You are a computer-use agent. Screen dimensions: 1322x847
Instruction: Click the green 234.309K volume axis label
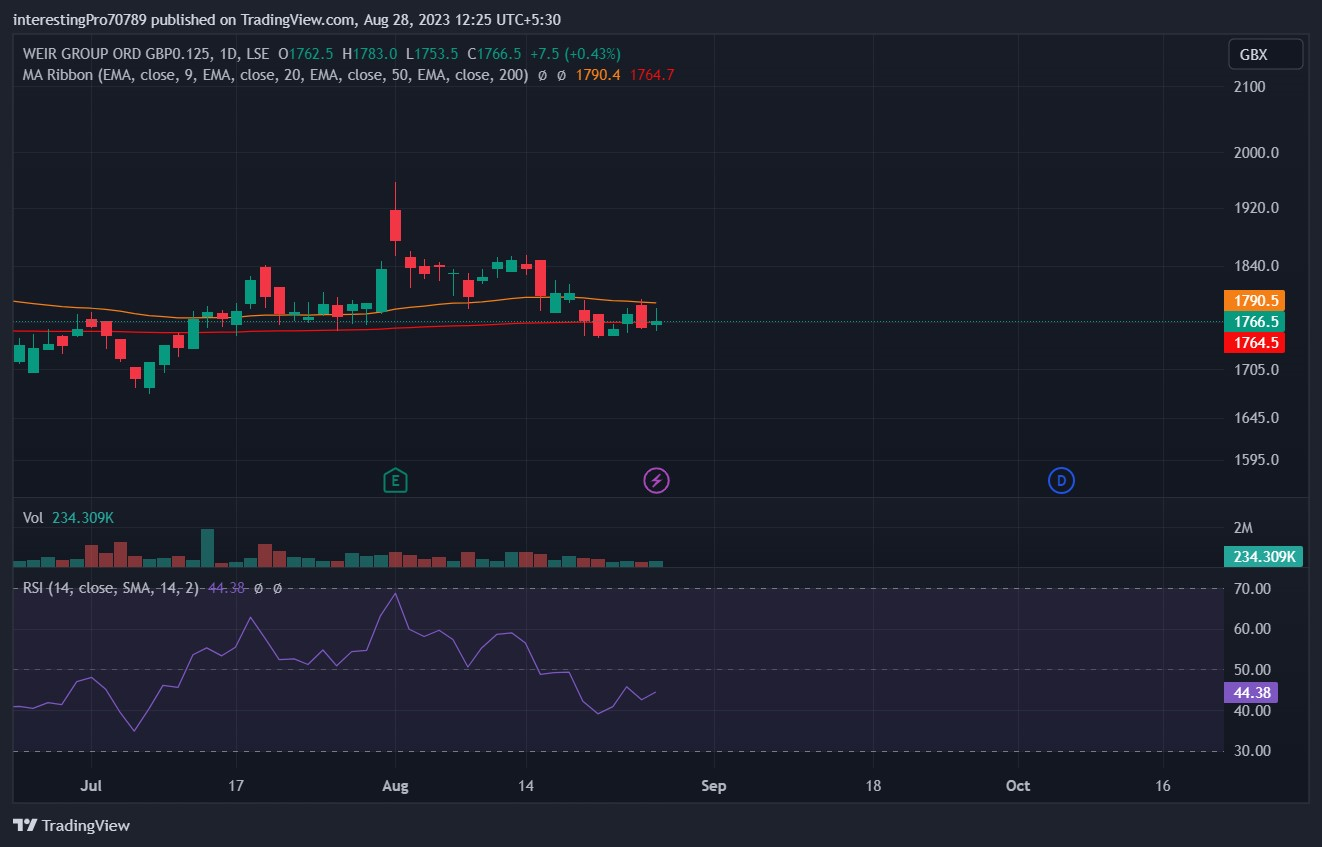[1263, 557]
